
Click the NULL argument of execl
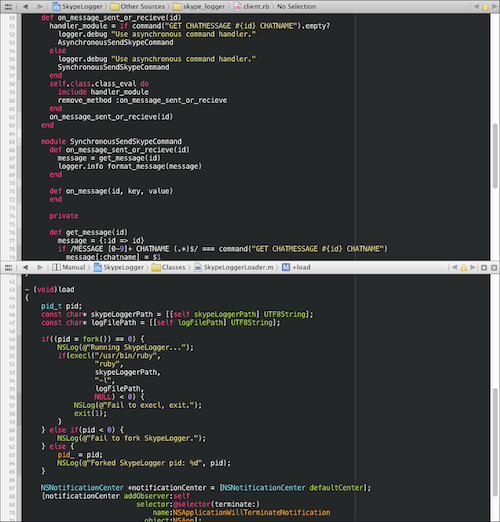[x=102, y=397]
